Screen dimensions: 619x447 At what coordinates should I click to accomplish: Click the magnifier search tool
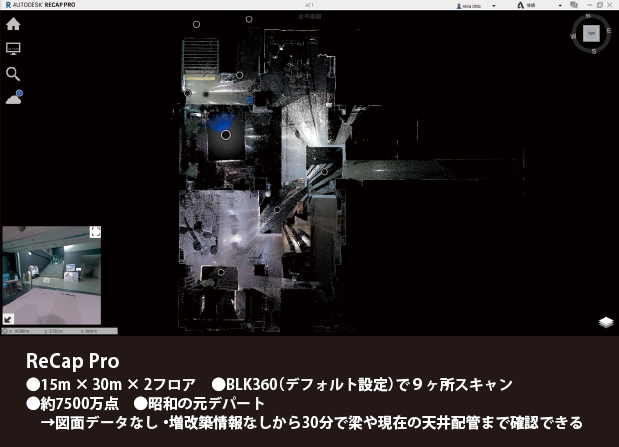pos(13,74)
